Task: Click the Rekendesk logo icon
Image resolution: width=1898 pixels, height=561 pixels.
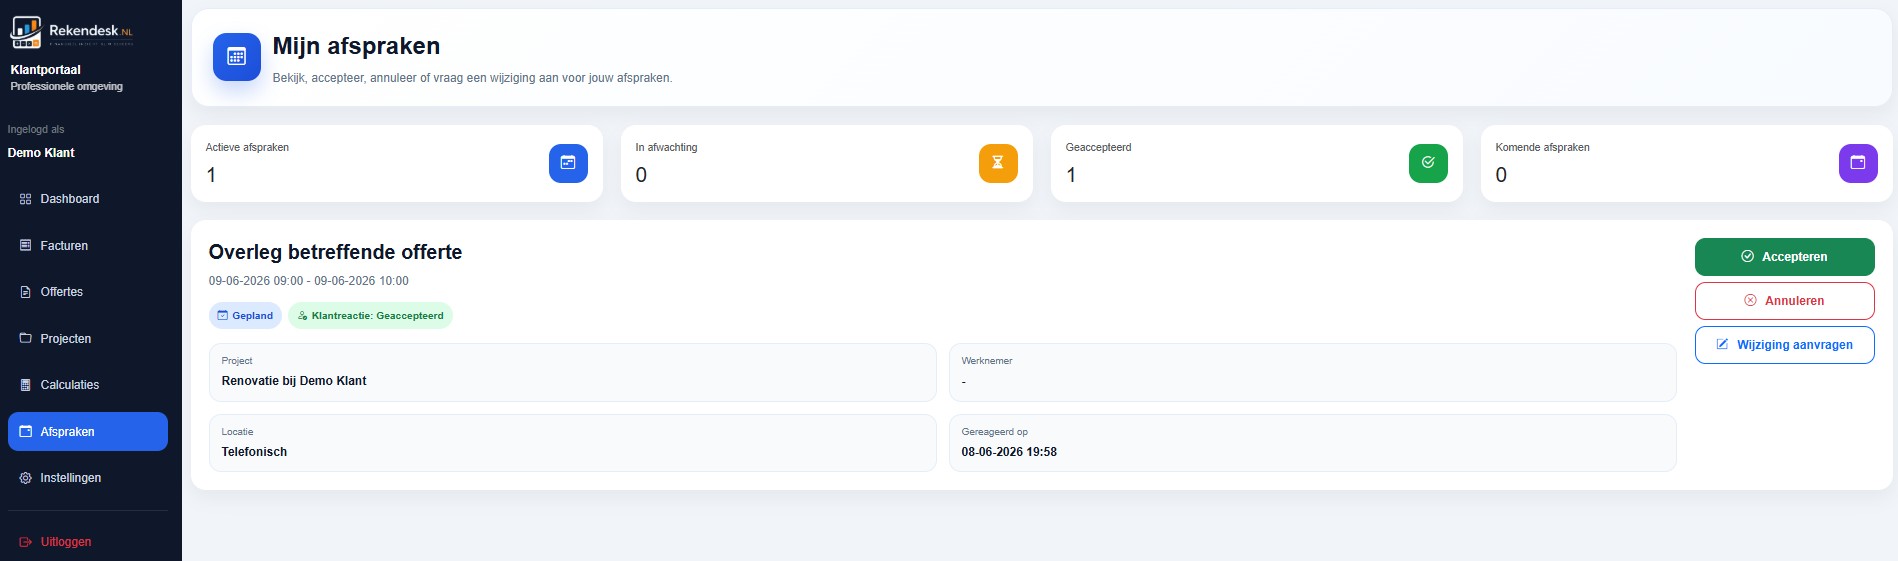Action: coord(26,32)
